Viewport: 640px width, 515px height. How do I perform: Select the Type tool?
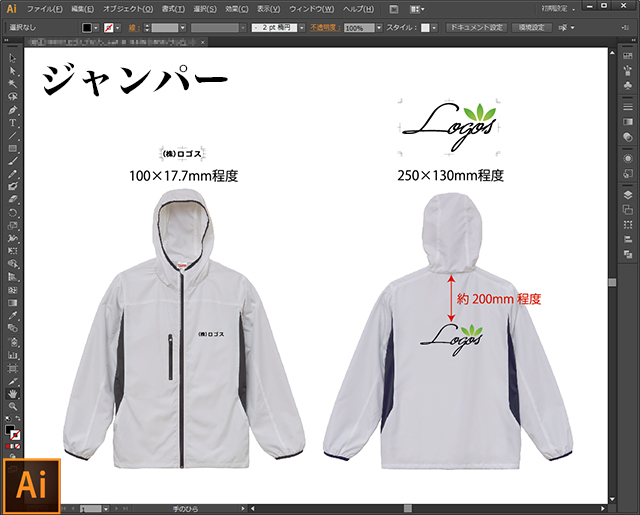coord(13,123)
